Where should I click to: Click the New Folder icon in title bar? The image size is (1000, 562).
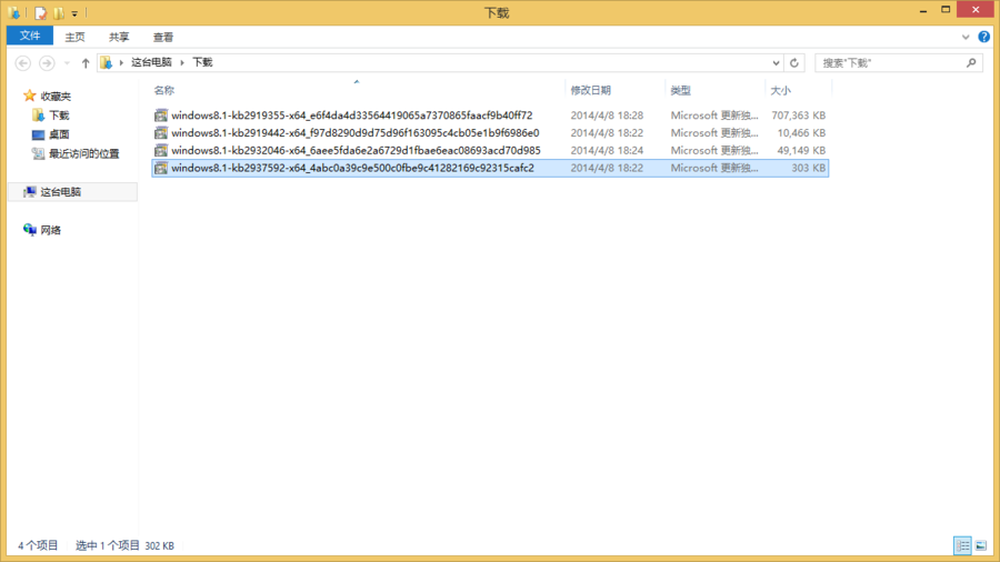[59, 12]
